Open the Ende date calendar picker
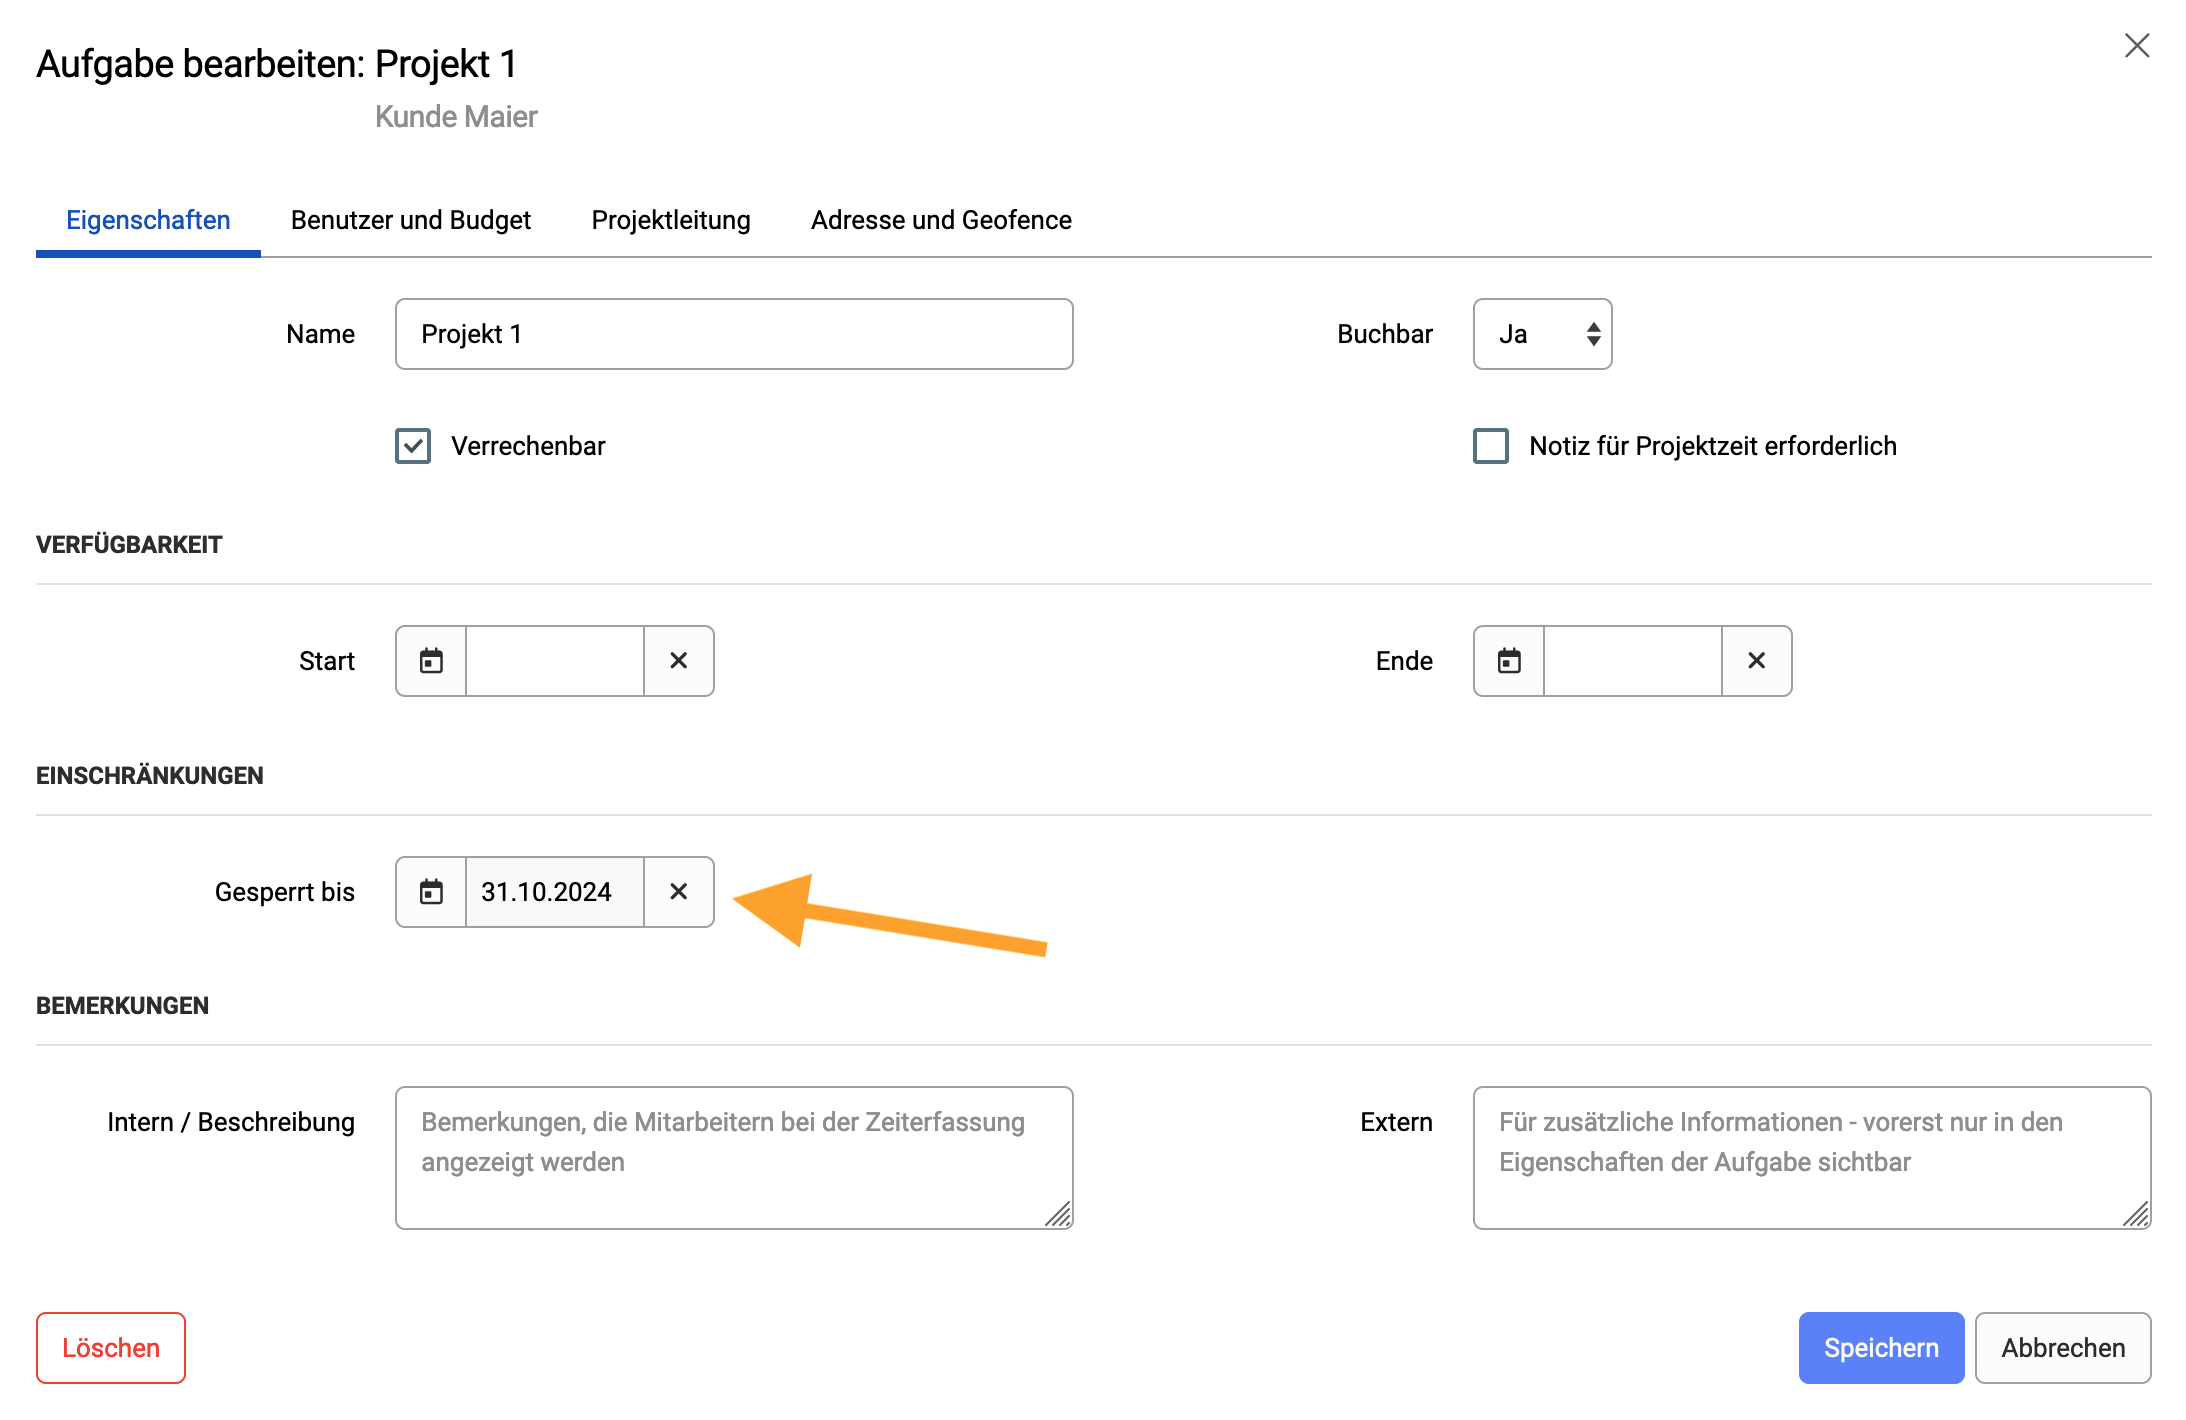 click(x=1509, y=661)
